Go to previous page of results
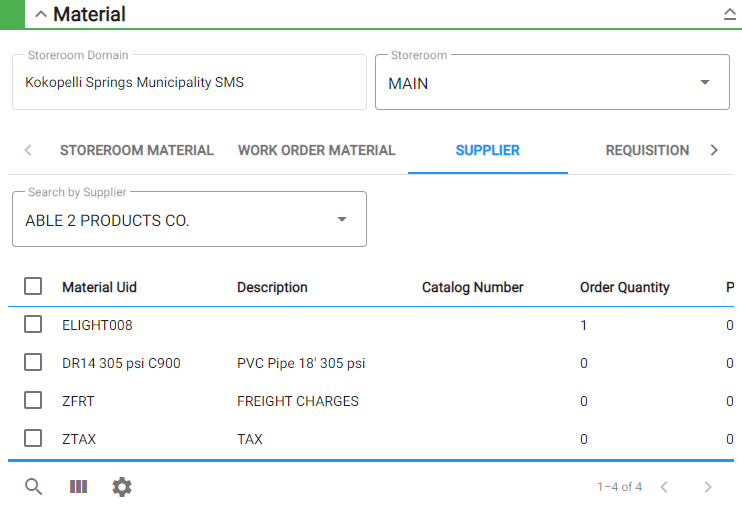Screen dimensions: 742x520 coord(664,487)
